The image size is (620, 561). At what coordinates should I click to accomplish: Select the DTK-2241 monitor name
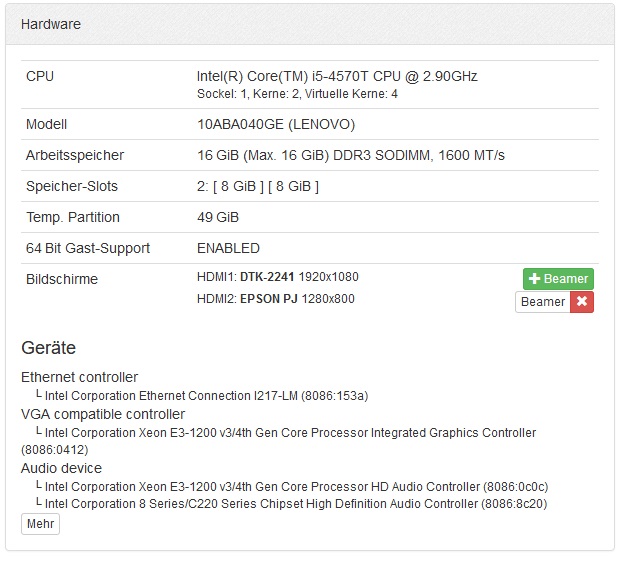point(265,277)
